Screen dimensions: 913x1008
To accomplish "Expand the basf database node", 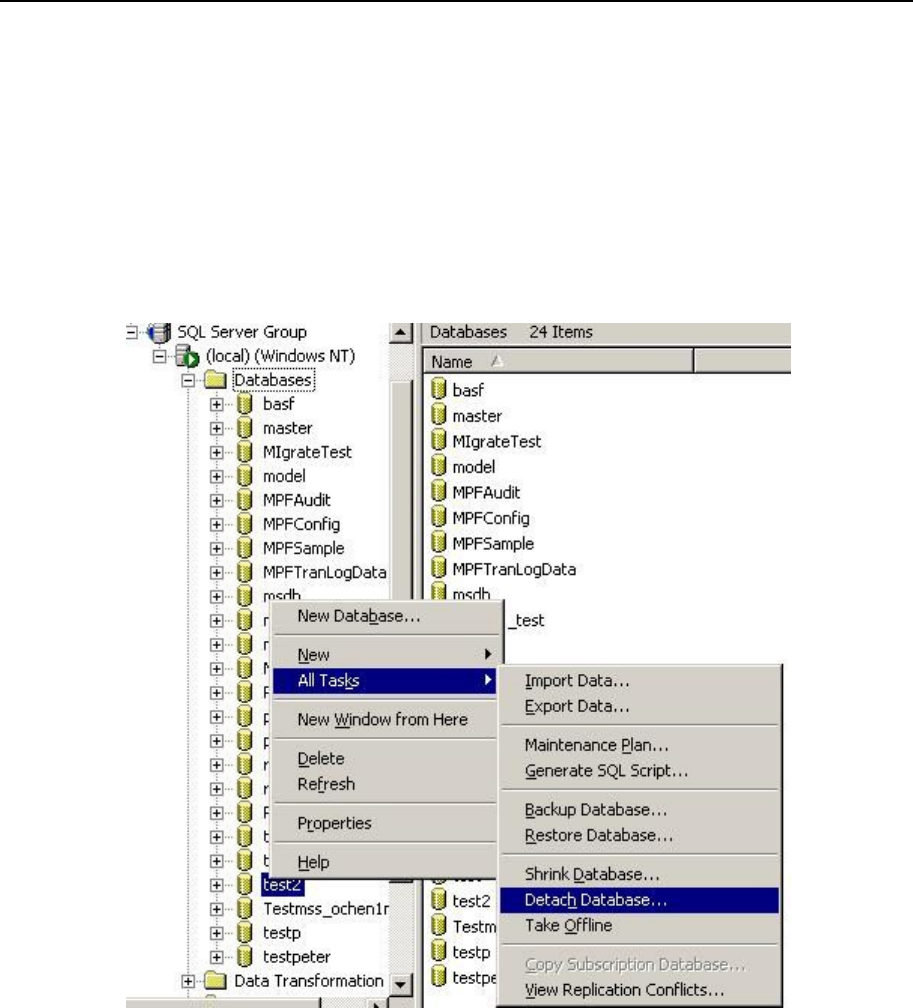I will pyautogui.click(x=217, y=405).
